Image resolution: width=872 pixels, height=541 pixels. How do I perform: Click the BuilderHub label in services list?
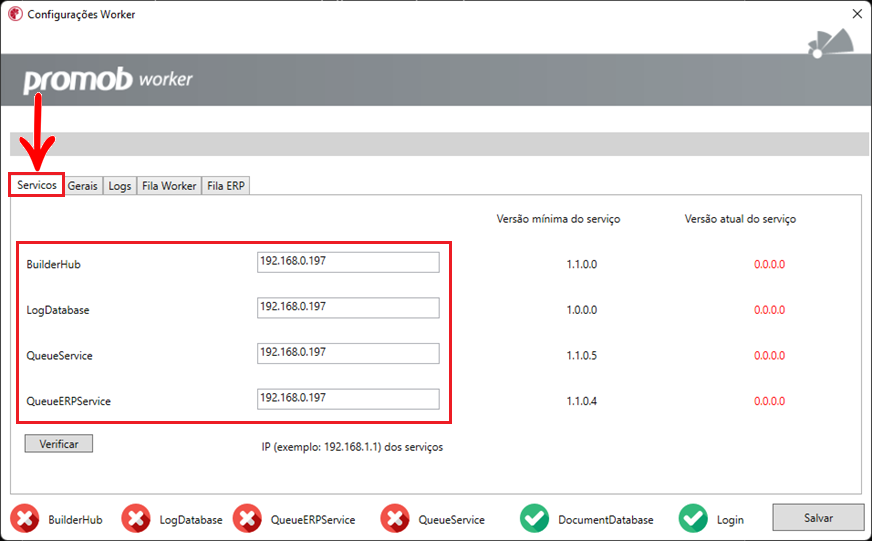click(53, 264)
